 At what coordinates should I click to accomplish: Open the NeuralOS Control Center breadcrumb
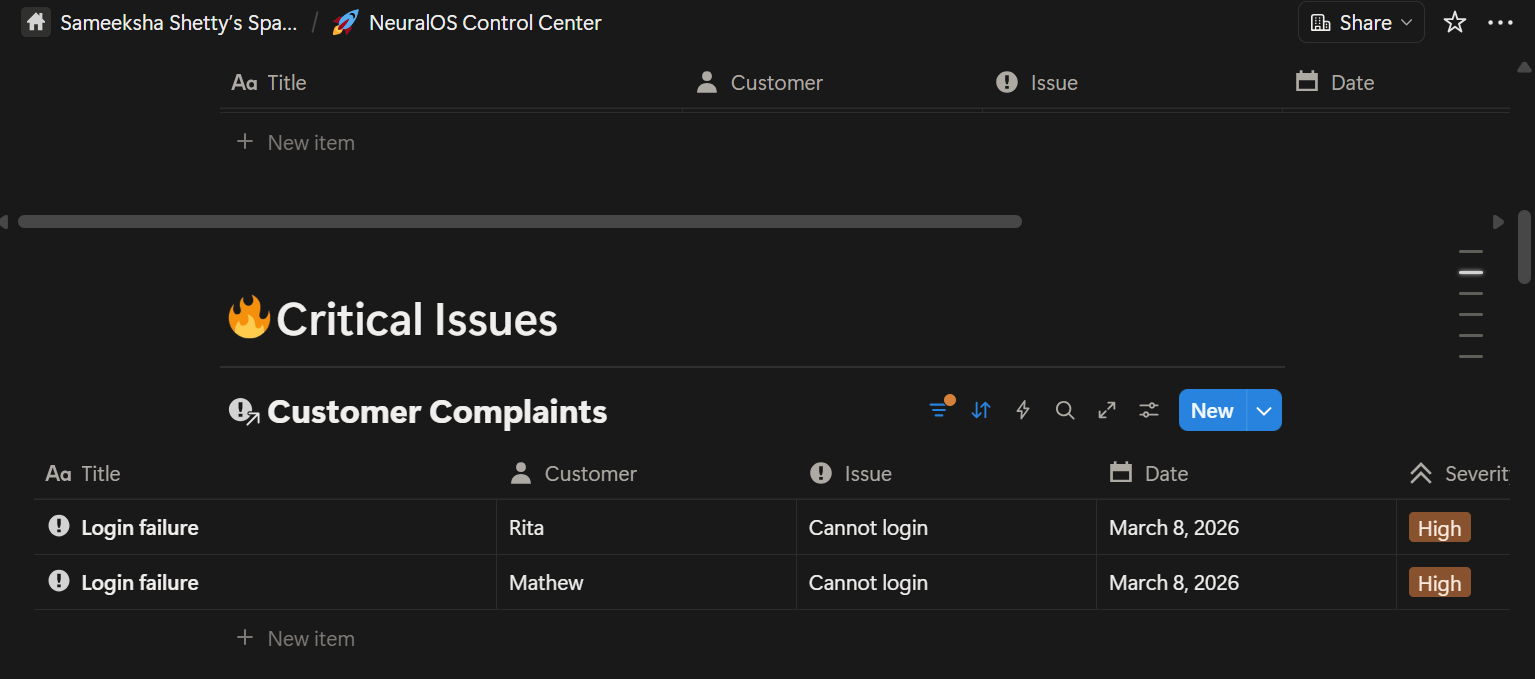484,22
